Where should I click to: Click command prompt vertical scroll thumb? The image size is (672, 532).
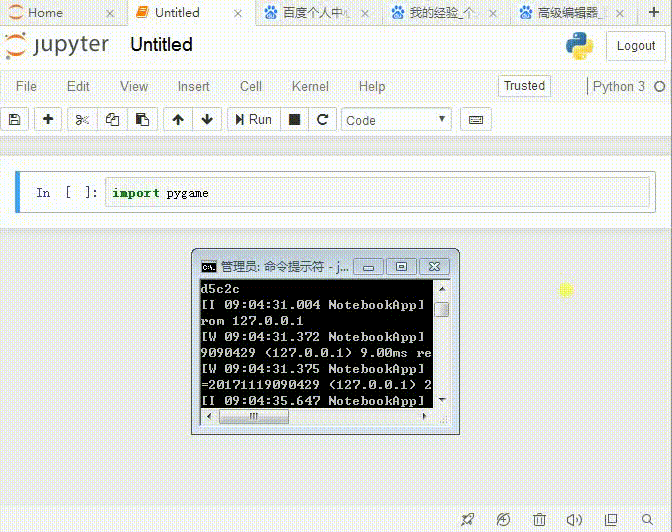(442, 310)
